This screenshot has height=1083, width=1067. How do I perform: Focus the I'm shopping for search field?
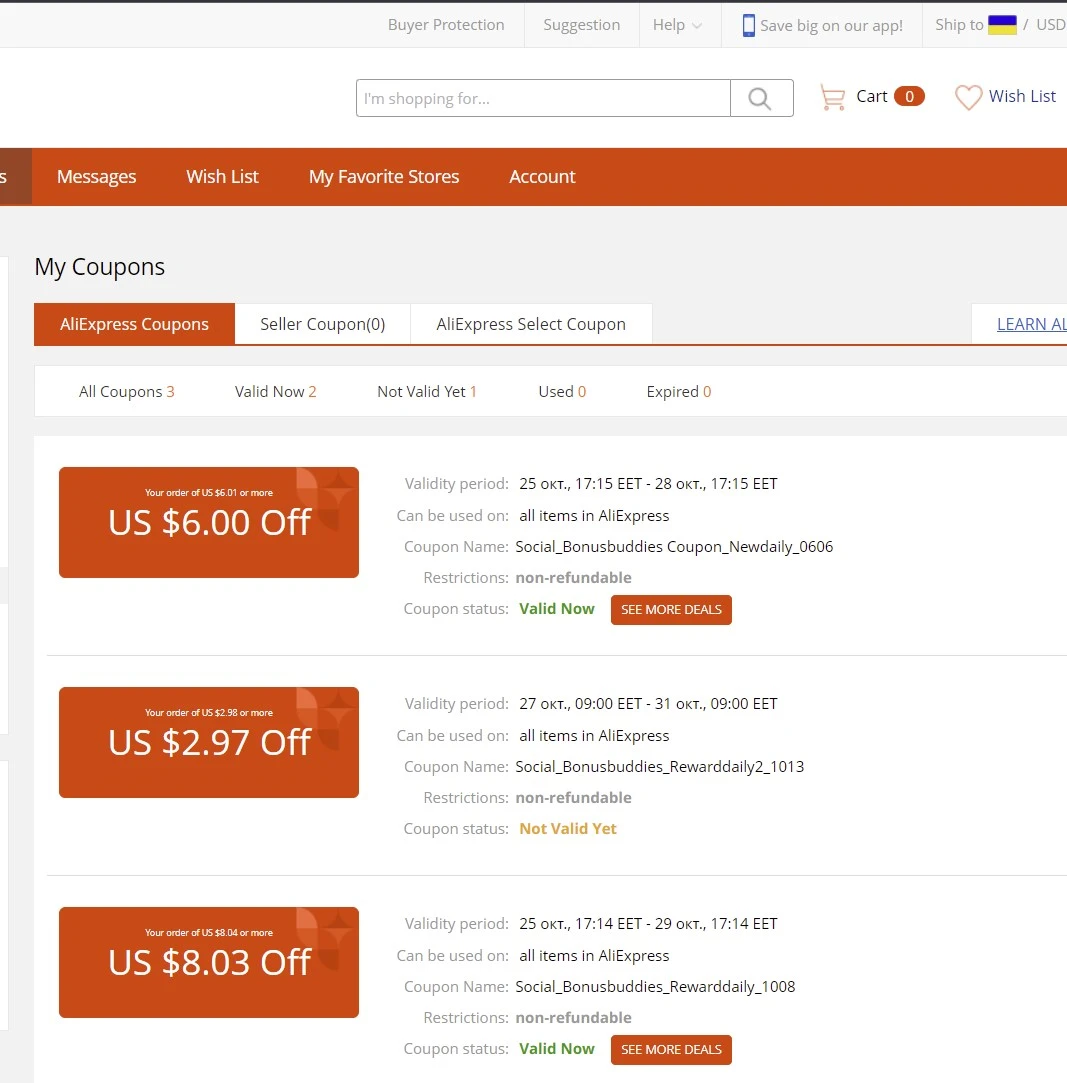click(x=544, y=98)
